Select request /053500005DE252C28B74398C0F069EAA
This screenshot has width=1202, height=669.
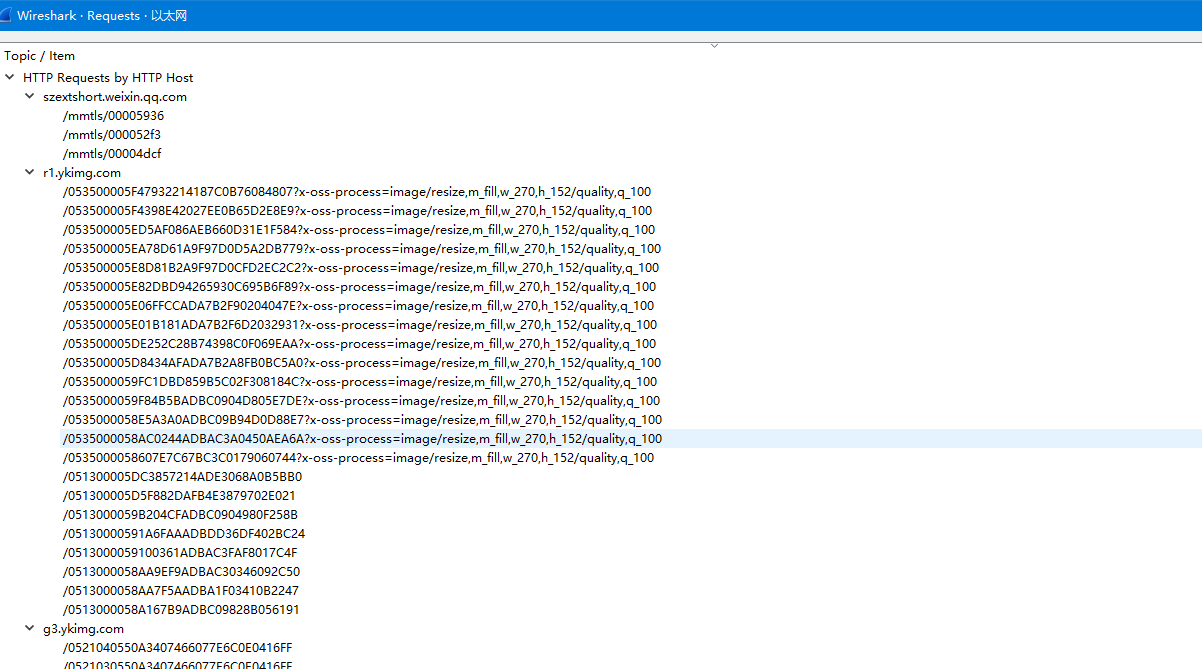[x=359, y=344]
